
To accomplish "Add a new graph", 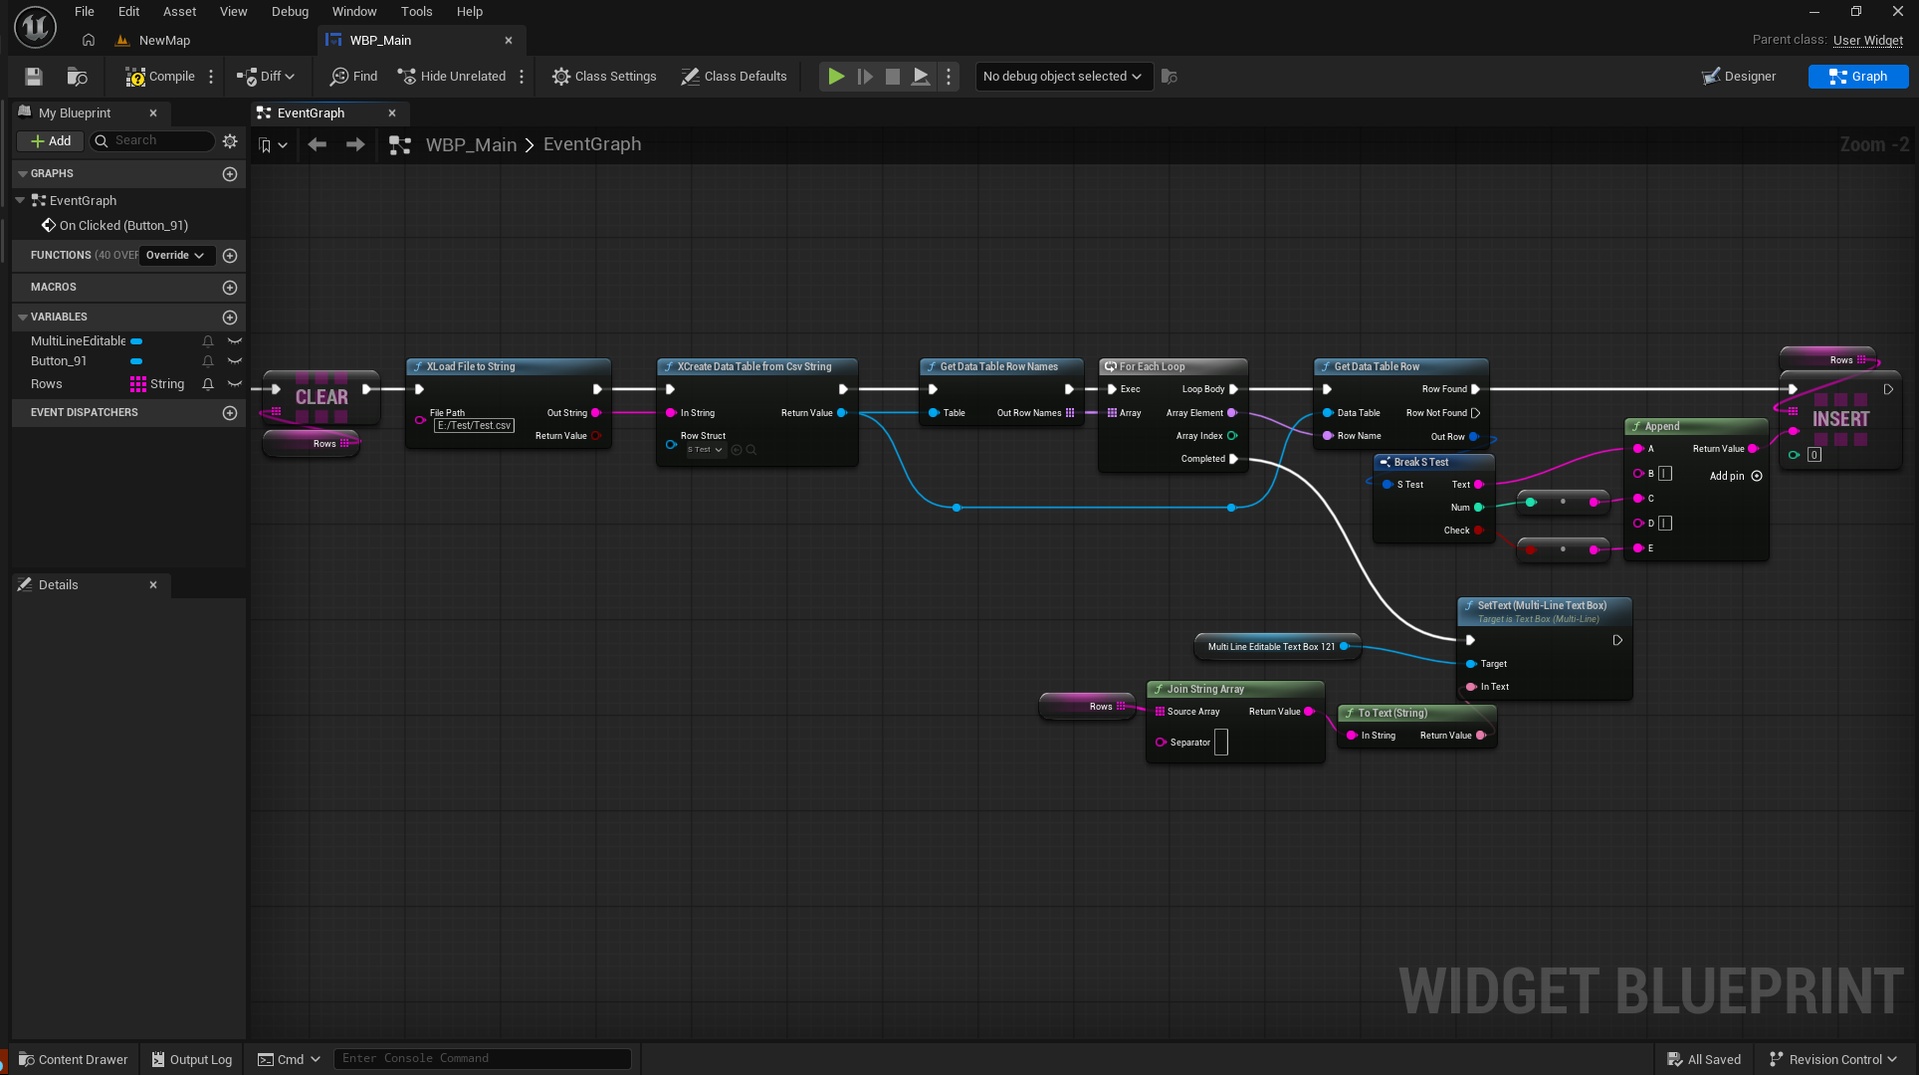I will [230, 174].
